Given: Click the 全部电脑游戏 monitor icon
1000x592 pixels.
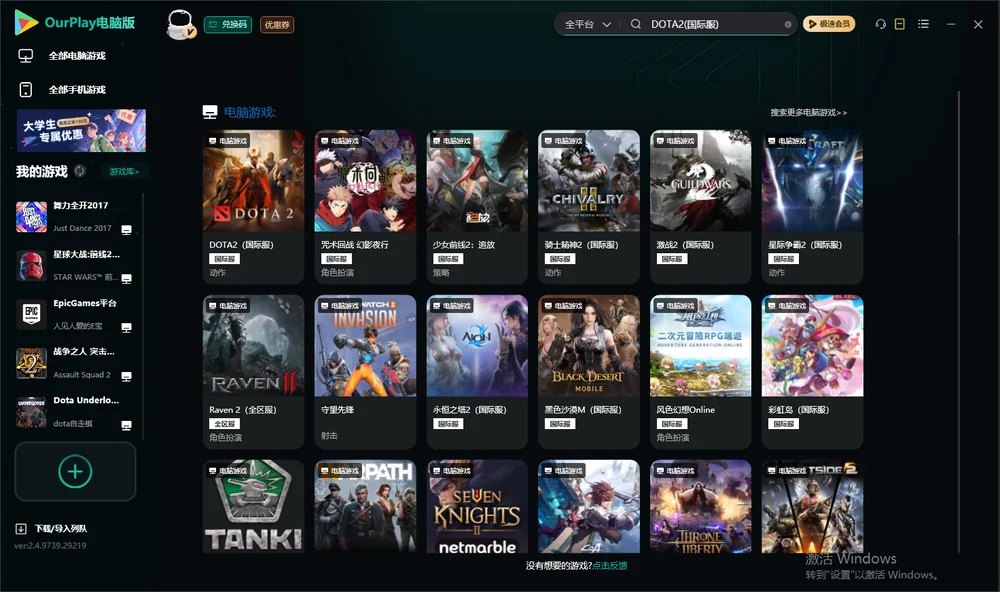Looking at the screenshot, I should [x=26, y=56].
